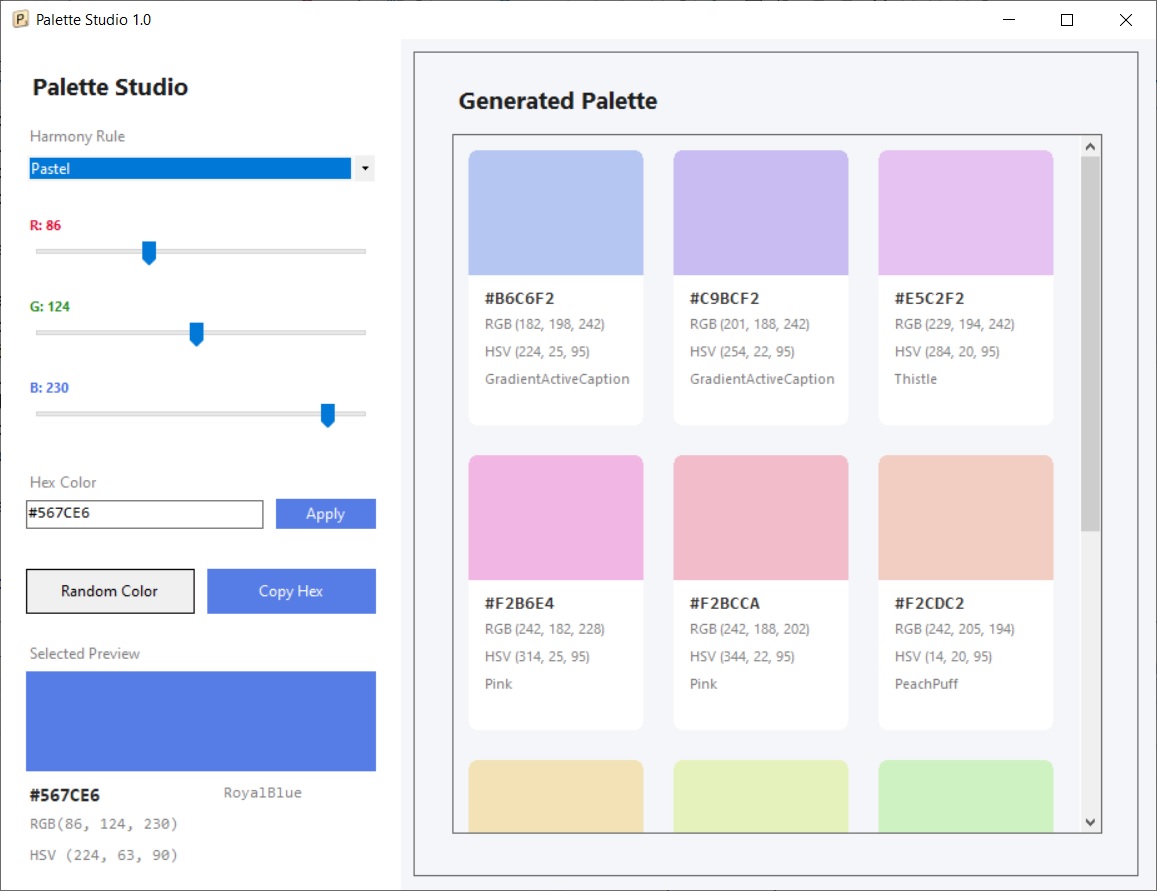Open the Harmony Rule dropdown arrow

[365, 168]
